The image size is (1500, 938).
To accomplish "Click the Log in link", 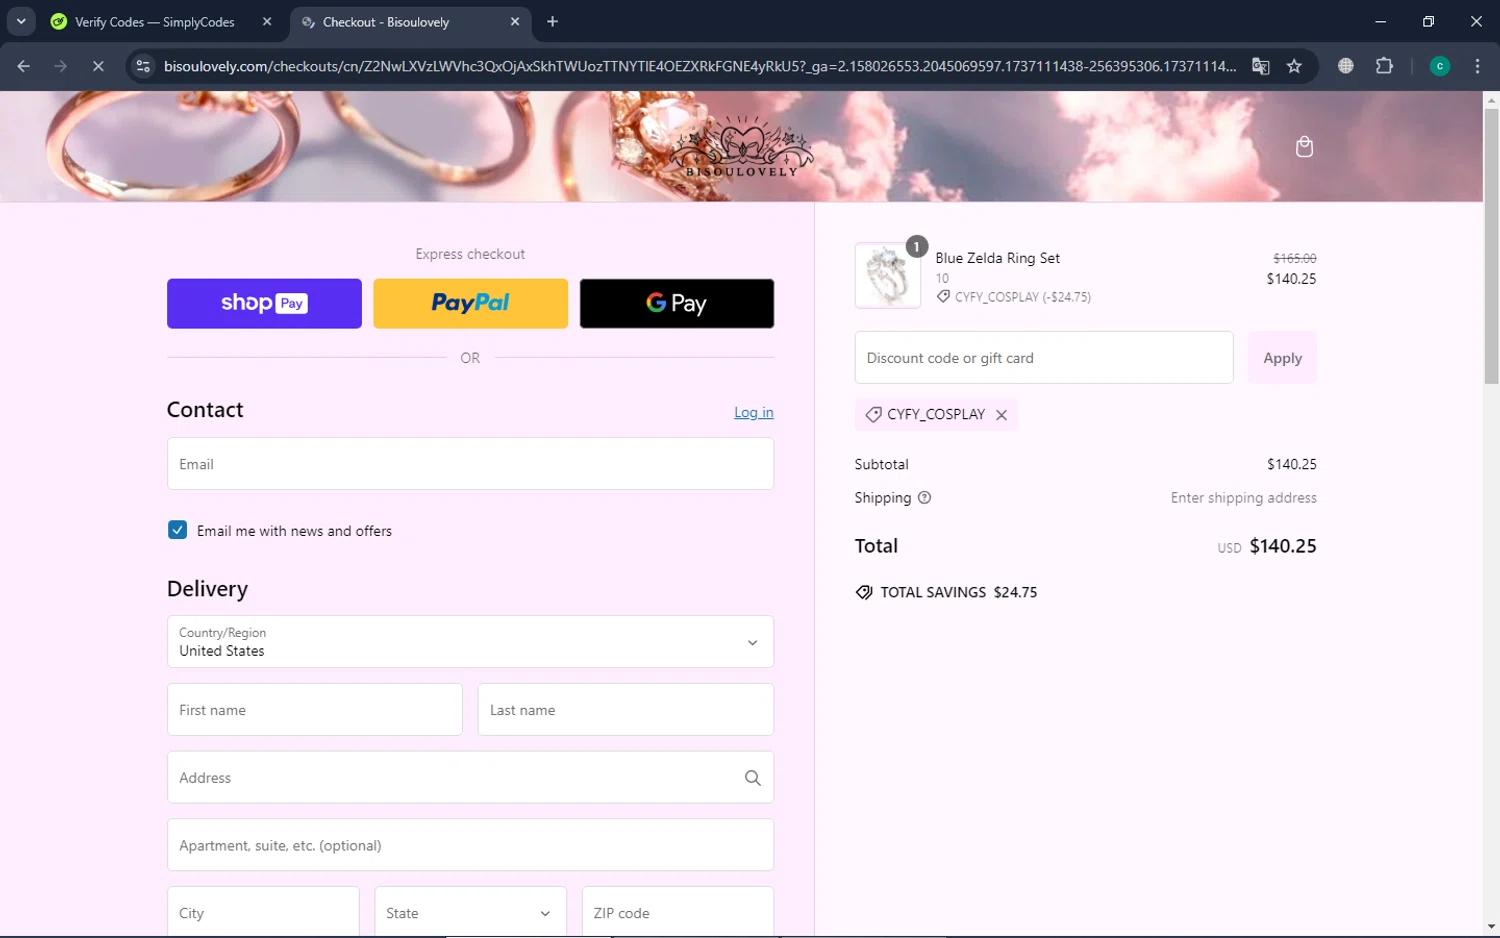I will click(754, 412).
